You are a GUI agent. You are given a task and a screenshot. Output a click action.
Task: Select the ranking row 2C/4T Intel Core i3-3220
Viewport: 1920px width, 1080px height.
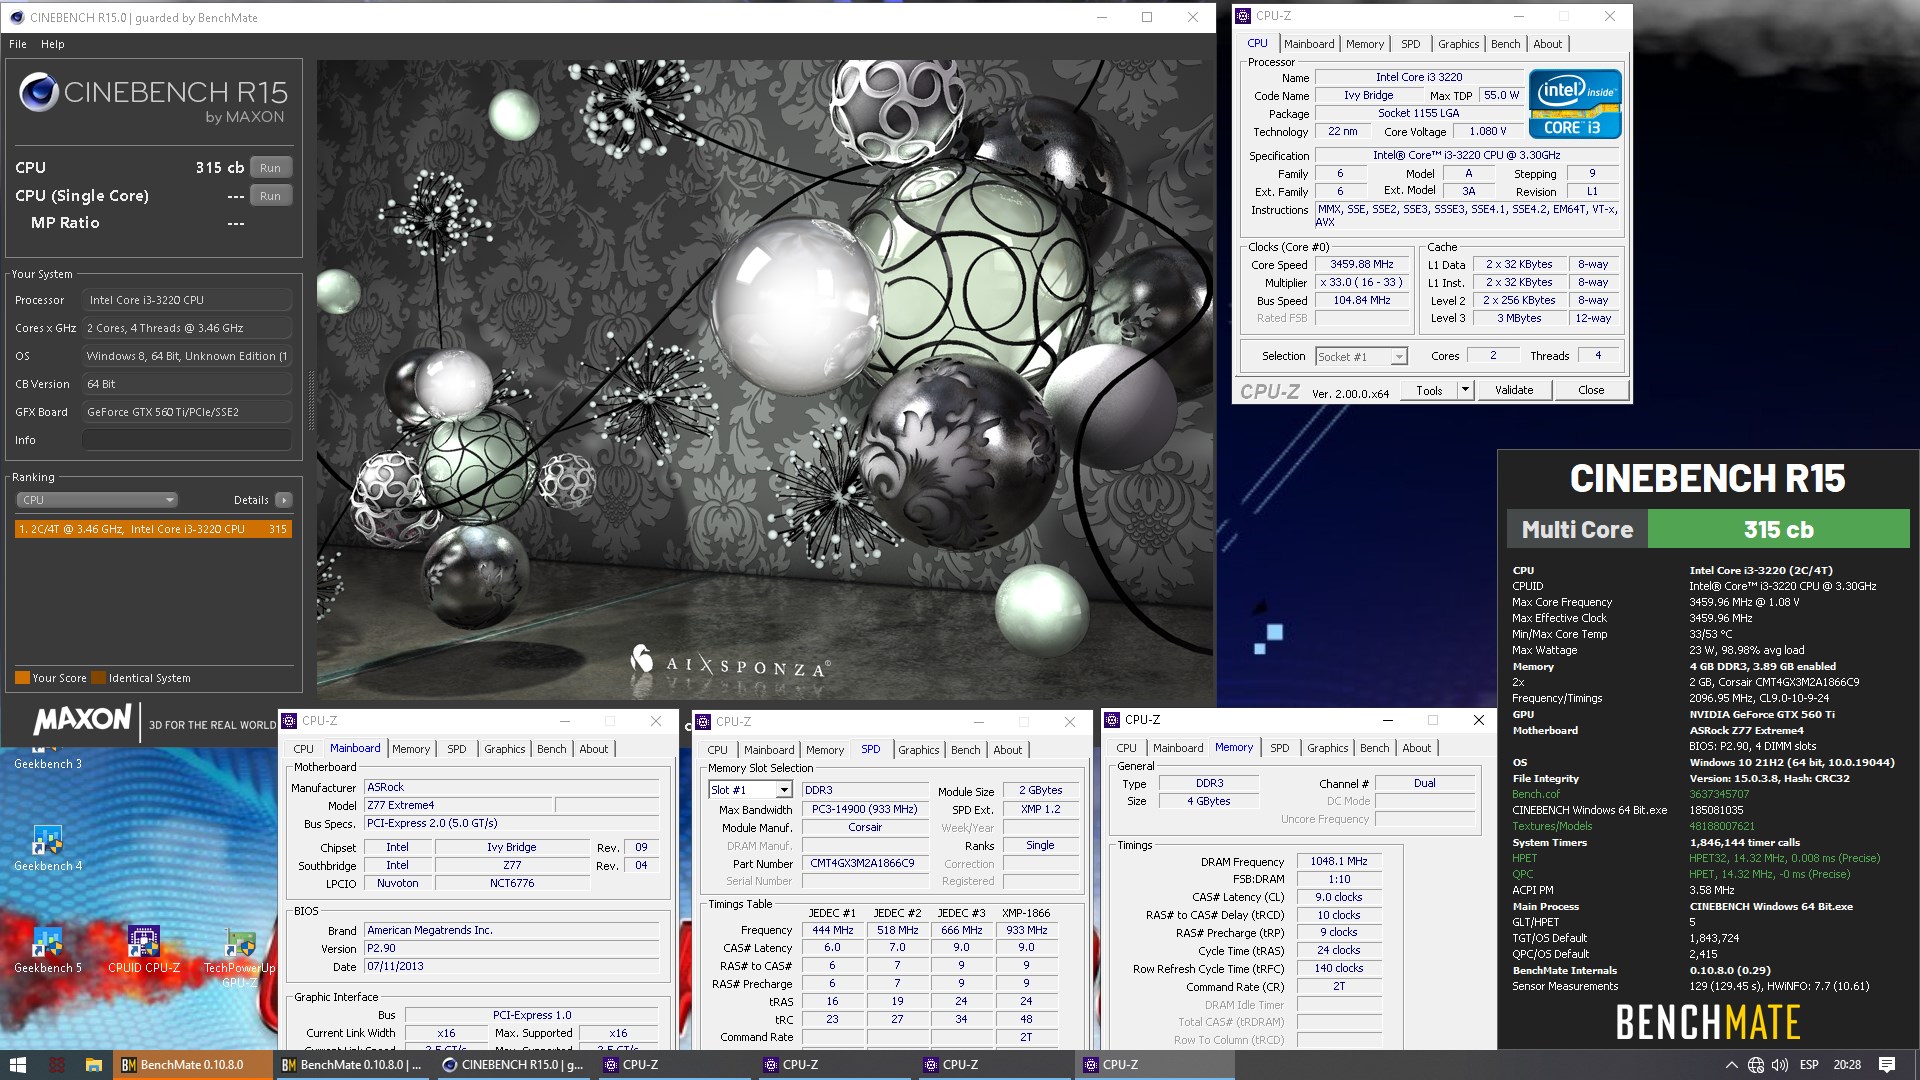coord(153,529)
